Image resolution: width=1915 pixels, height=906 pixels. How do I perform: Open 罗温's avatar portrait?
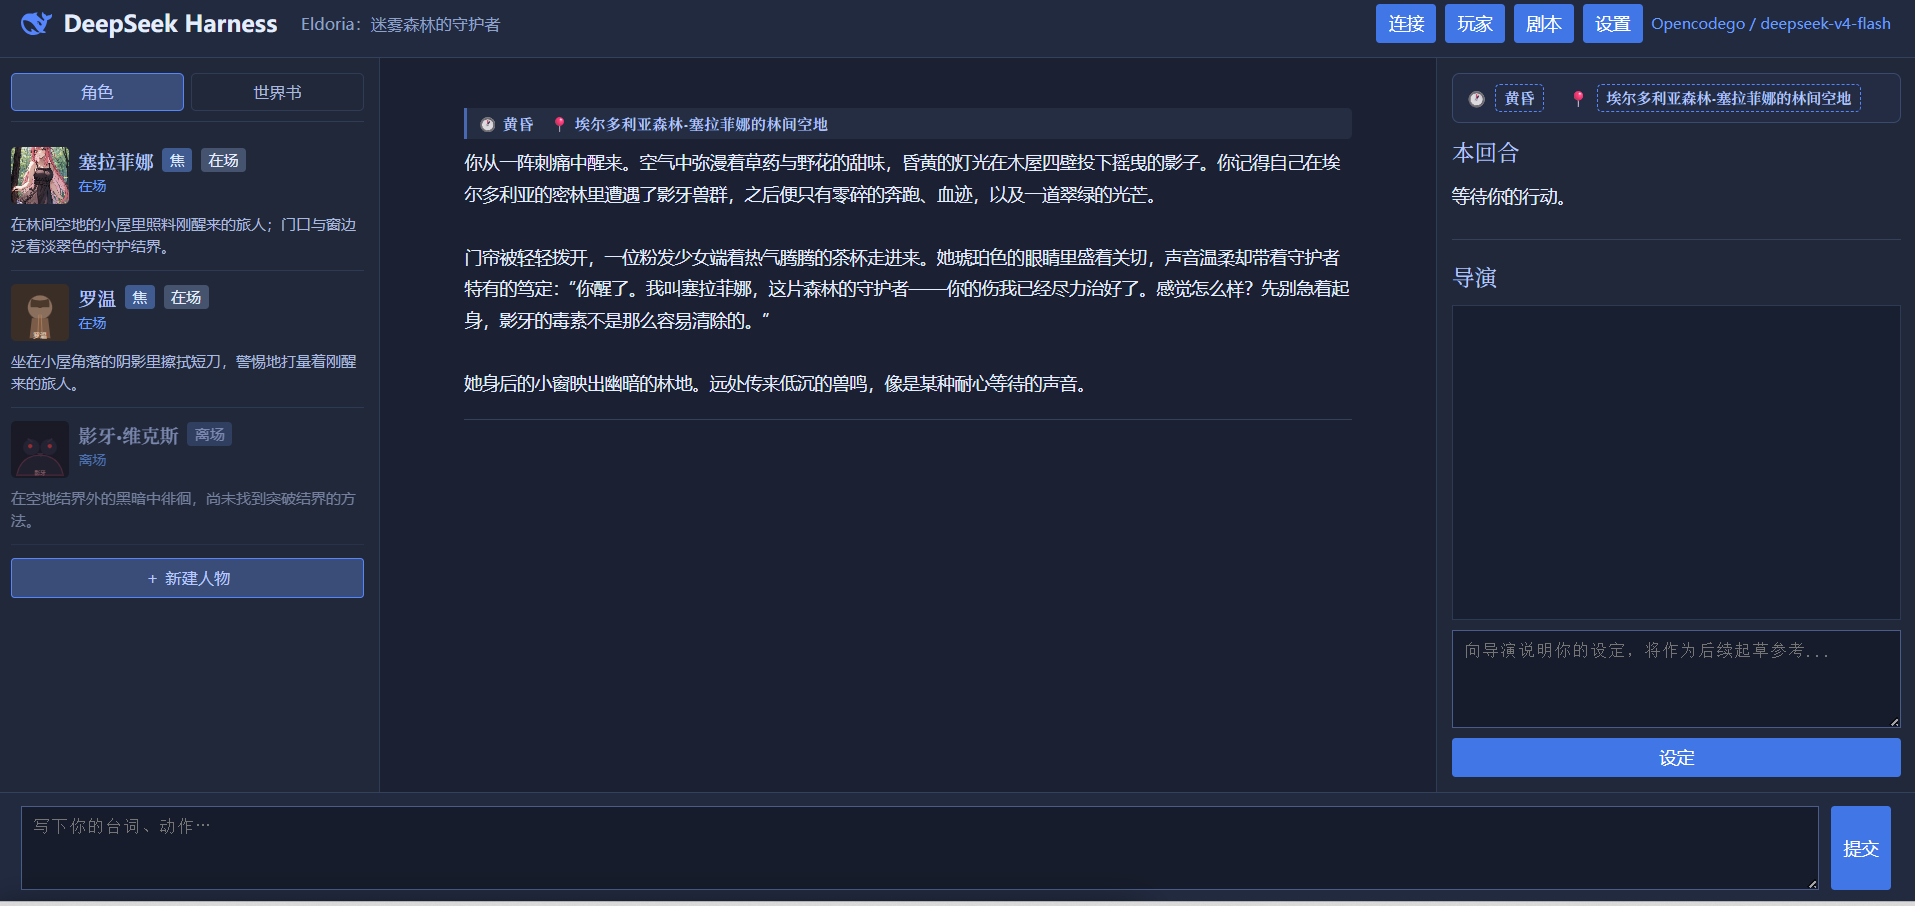click(x=40, y=312)
